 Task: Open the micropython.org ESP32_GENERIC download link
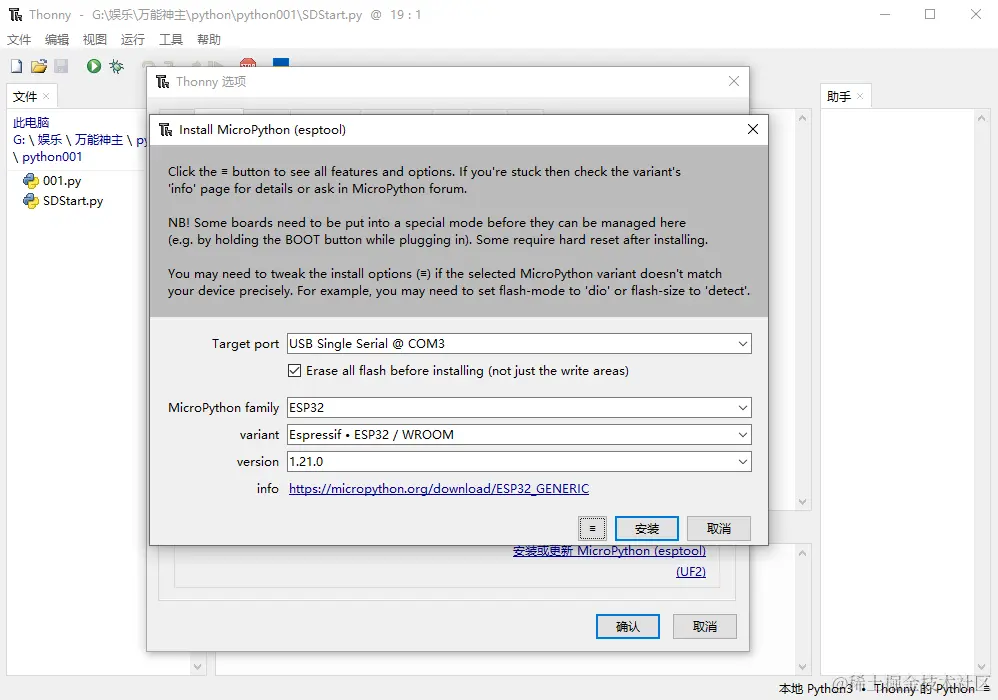click(x=439, y=489)
